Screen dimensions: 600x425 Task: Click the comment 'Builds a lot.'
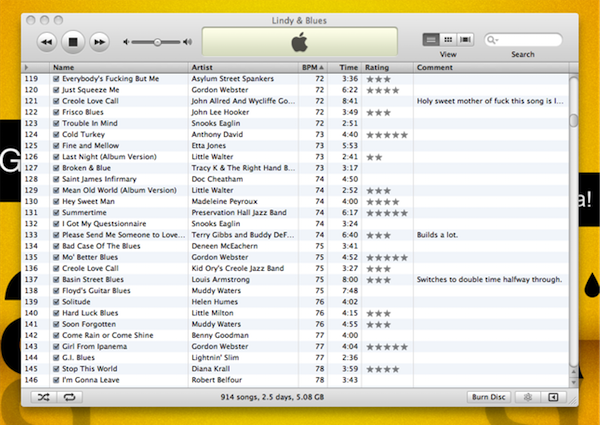click(437, 235)
